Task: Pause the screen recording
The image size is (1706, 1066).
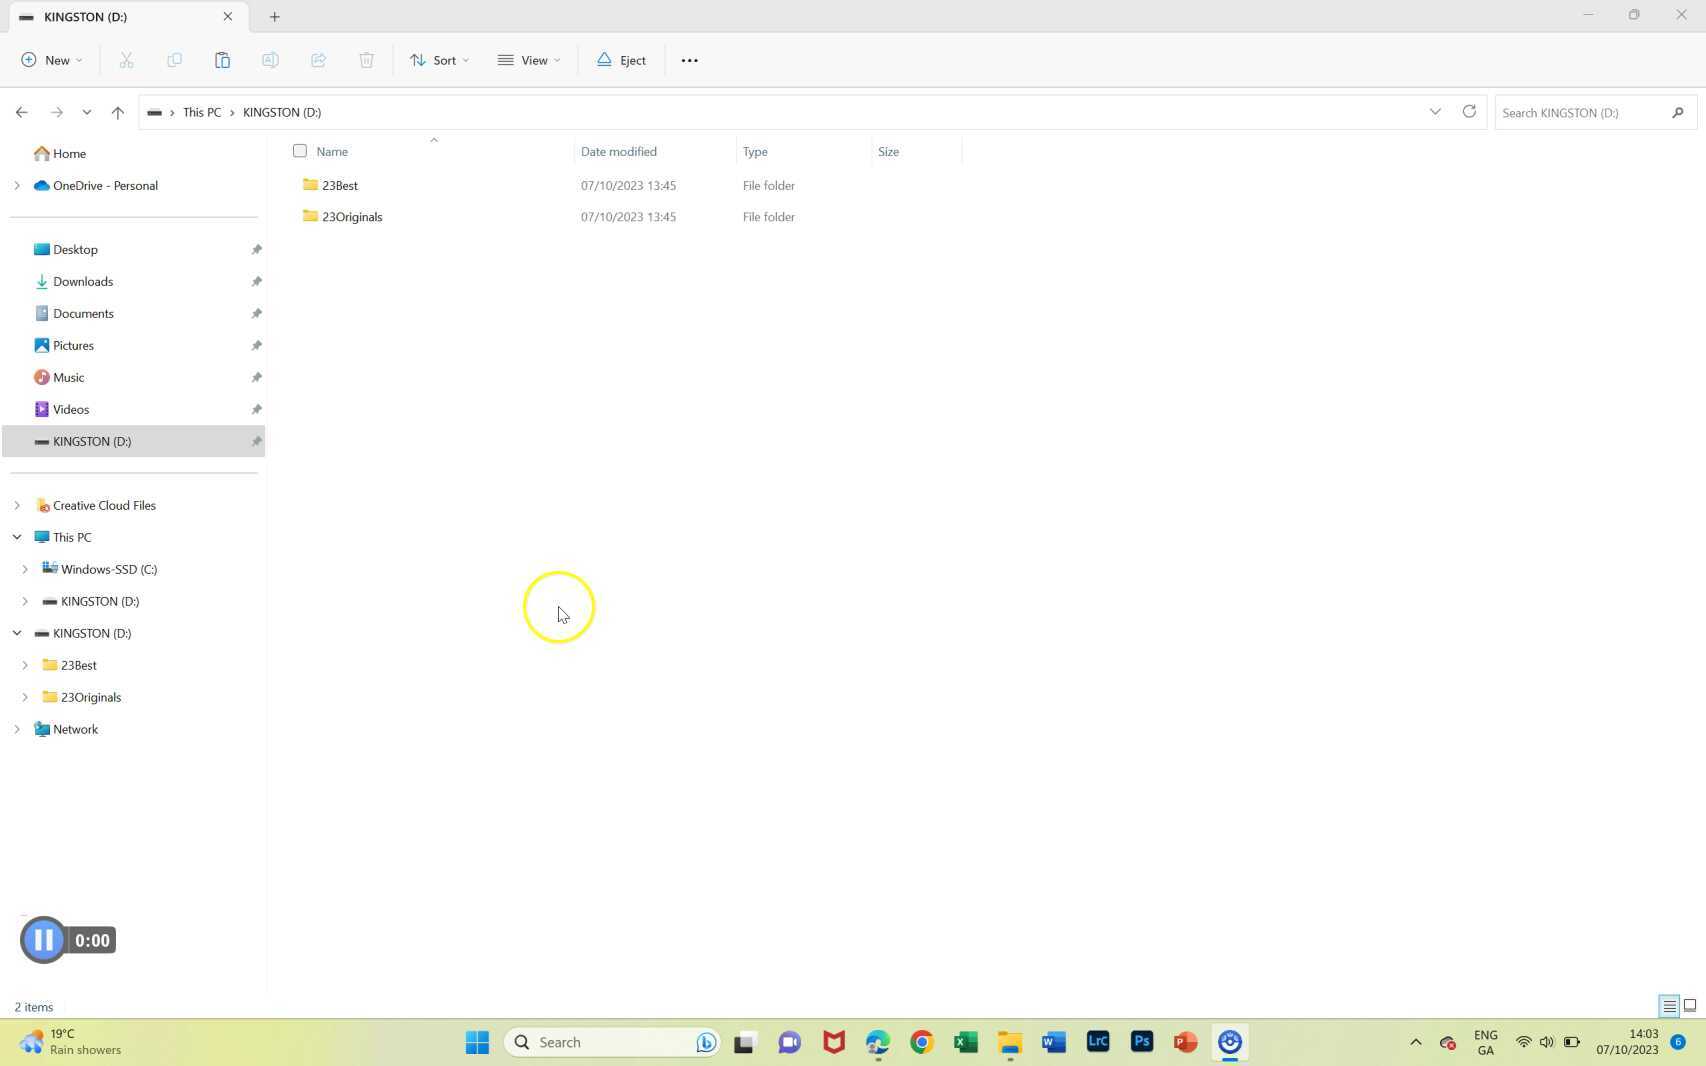Action: 43,940
